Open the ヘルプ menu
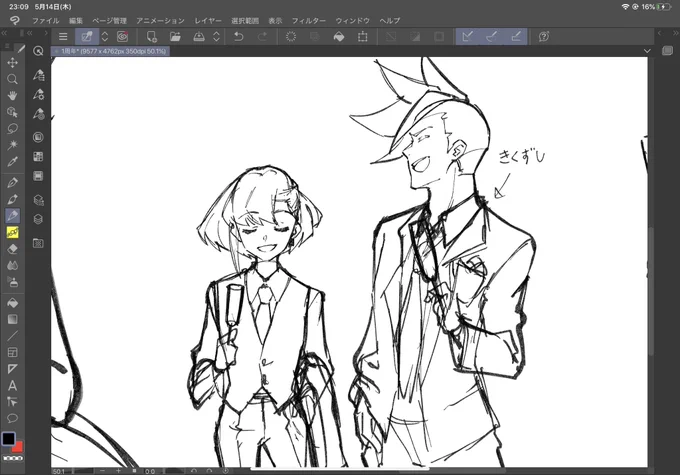Image resolution: width=680 pixels, height=475 pixels. (x=390, y=20)
